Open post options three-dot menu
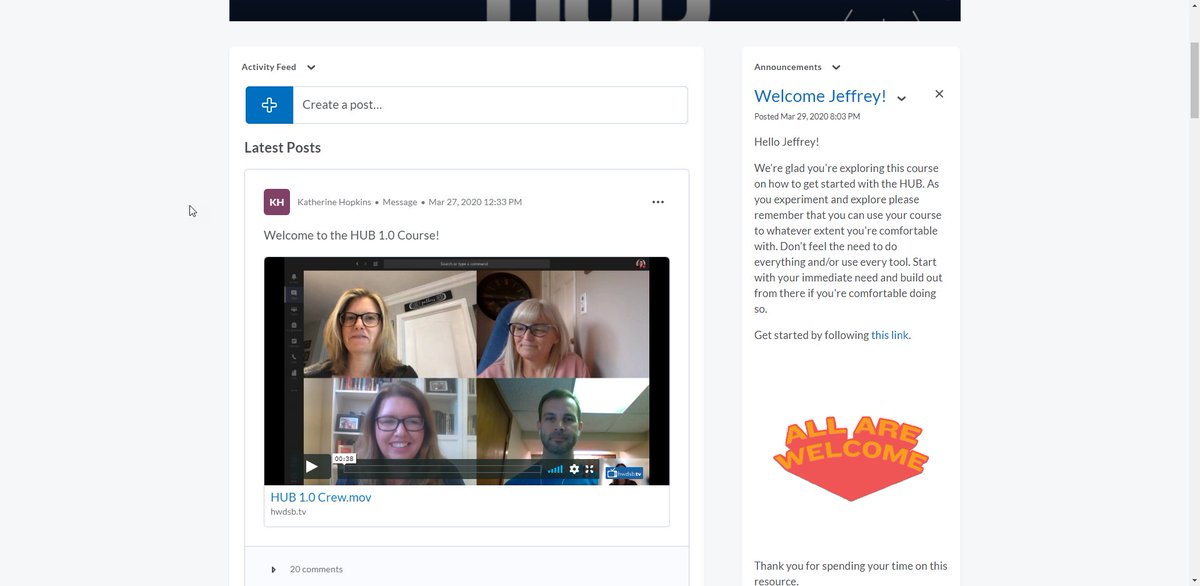 point(658,202)
